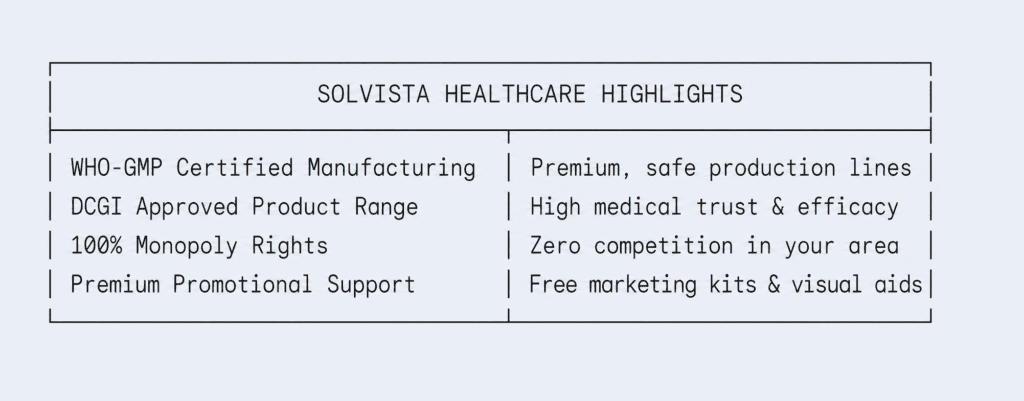Screen dimensions: 1024x401
Task: Click the word WHO-GMP in first row
Action: tap(116, 168)
